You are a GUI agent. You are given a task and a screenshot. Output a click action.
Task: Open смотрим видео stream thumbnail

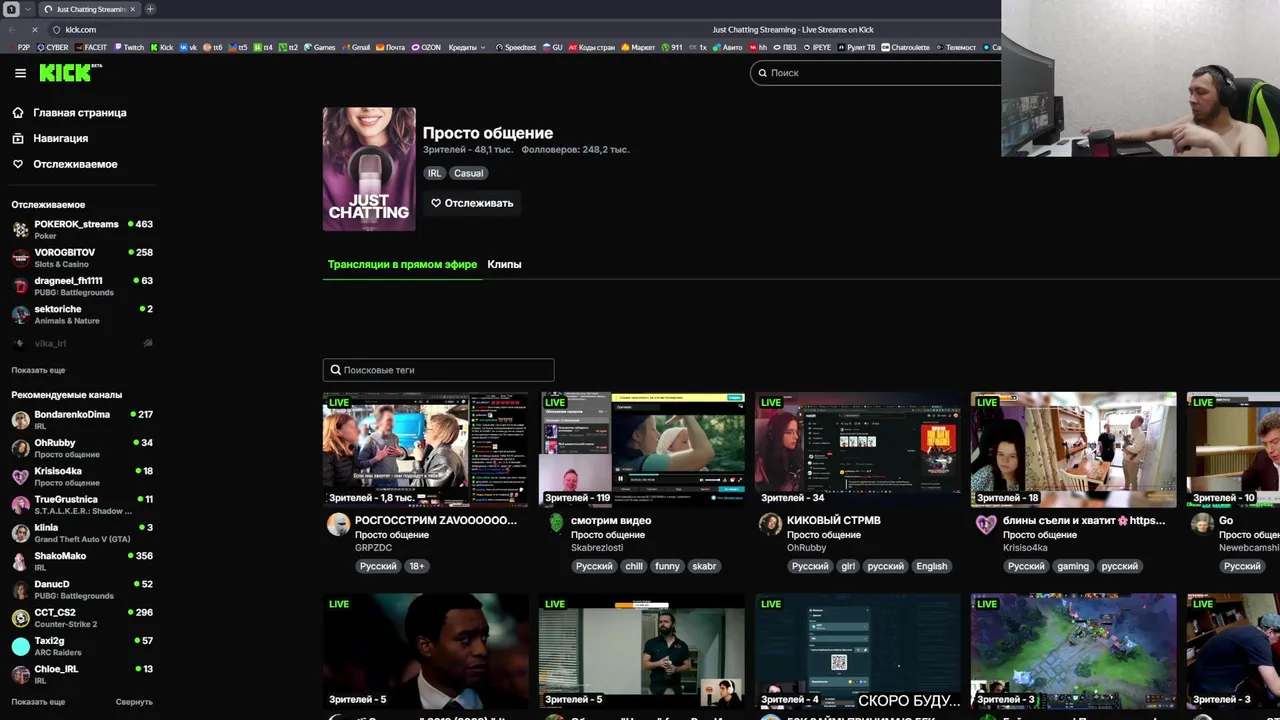point(642,450)
